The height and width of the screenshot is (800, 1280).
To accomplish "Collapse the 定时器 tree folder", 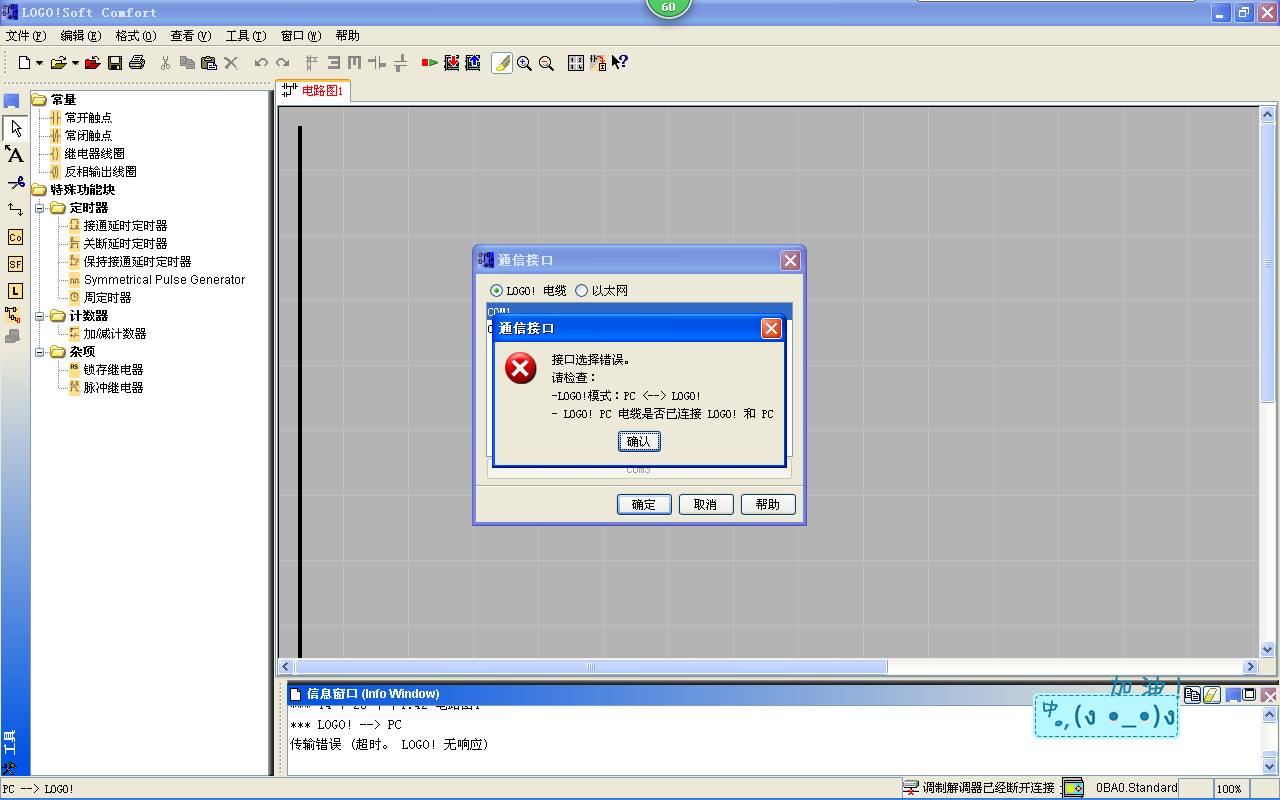I will coord(39,208).
